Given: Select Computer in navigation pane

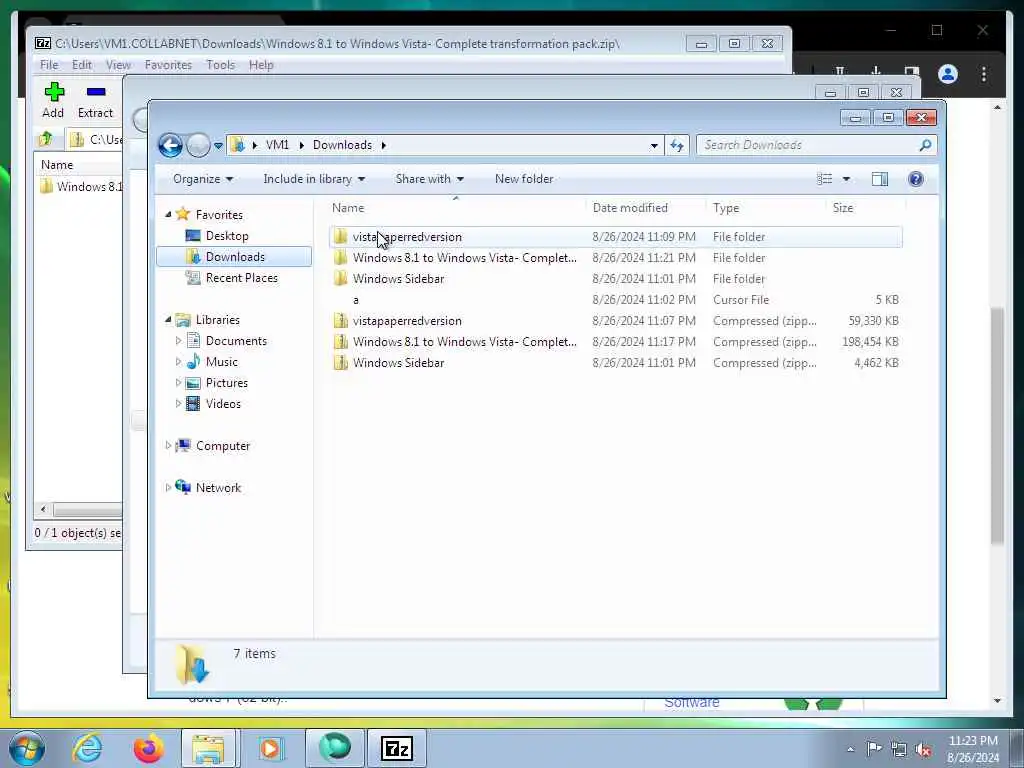Looking at the screenshot, I should 222,445.
